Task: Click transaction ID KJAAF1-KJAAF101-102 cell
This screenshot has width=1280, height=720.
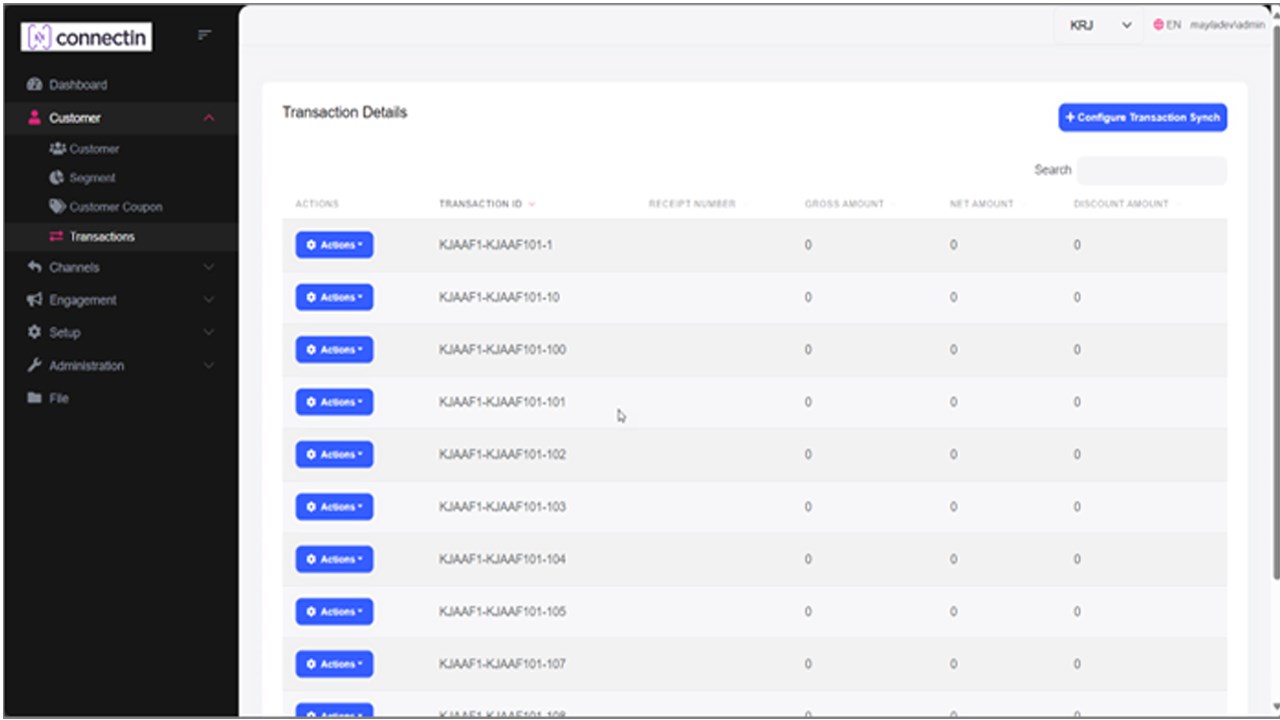Action: pyautogui.click(x=502, y=454)
